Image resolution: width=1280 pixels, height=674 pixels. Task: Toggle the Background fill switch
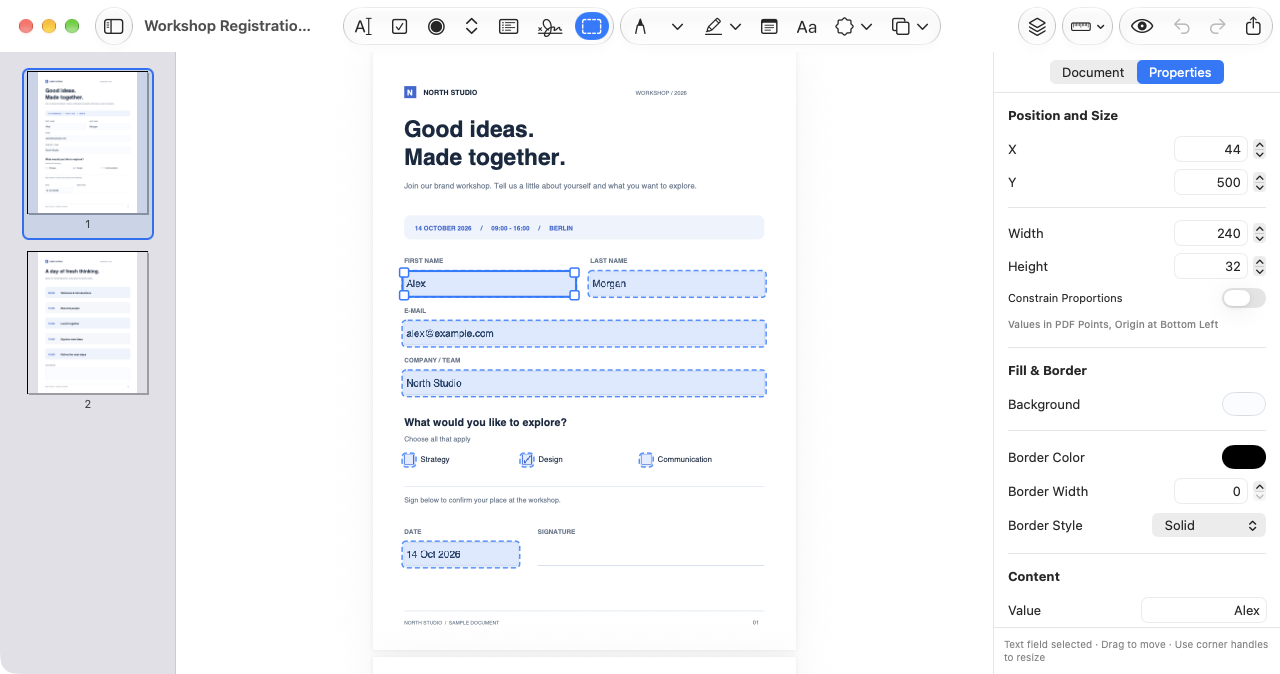(1244, 404)
